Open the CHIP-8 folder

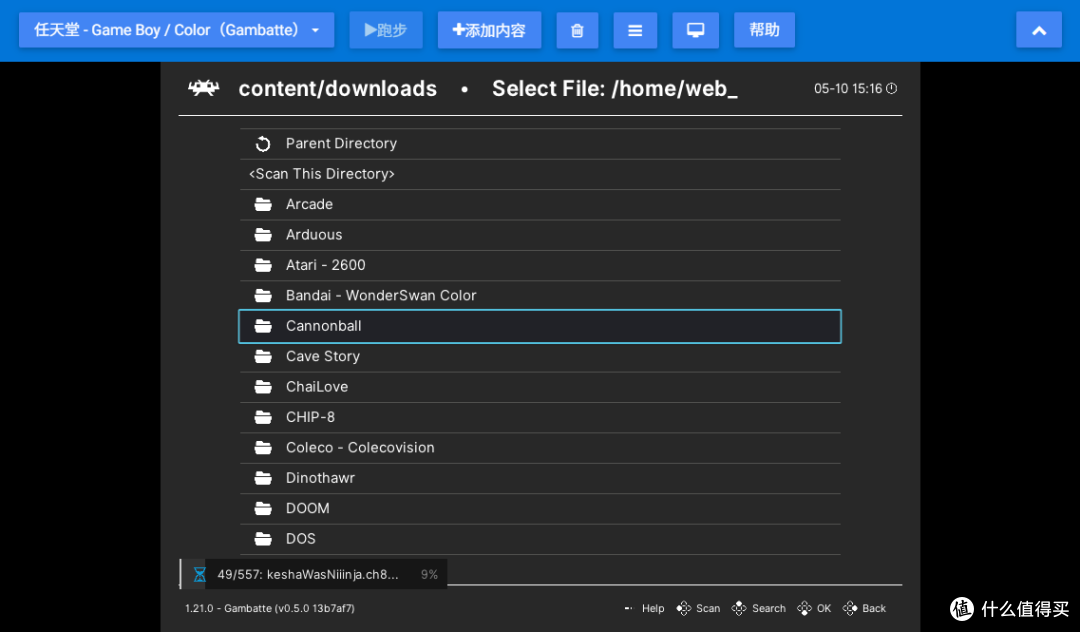click(x=540, y=417)
